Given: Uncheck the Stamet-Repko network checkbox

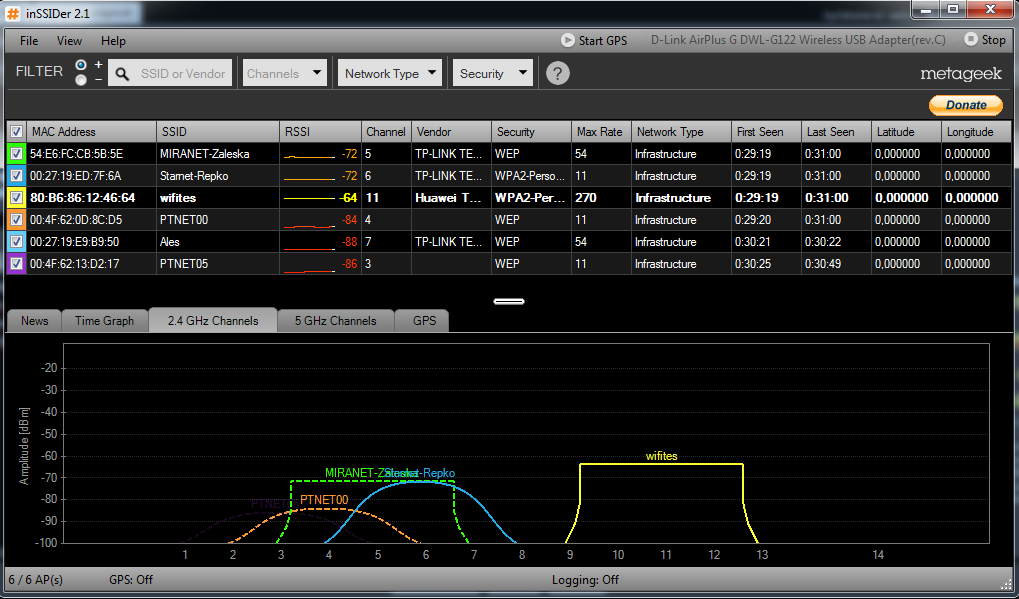Looking at the screenshot, I should [x=16, y=176].
